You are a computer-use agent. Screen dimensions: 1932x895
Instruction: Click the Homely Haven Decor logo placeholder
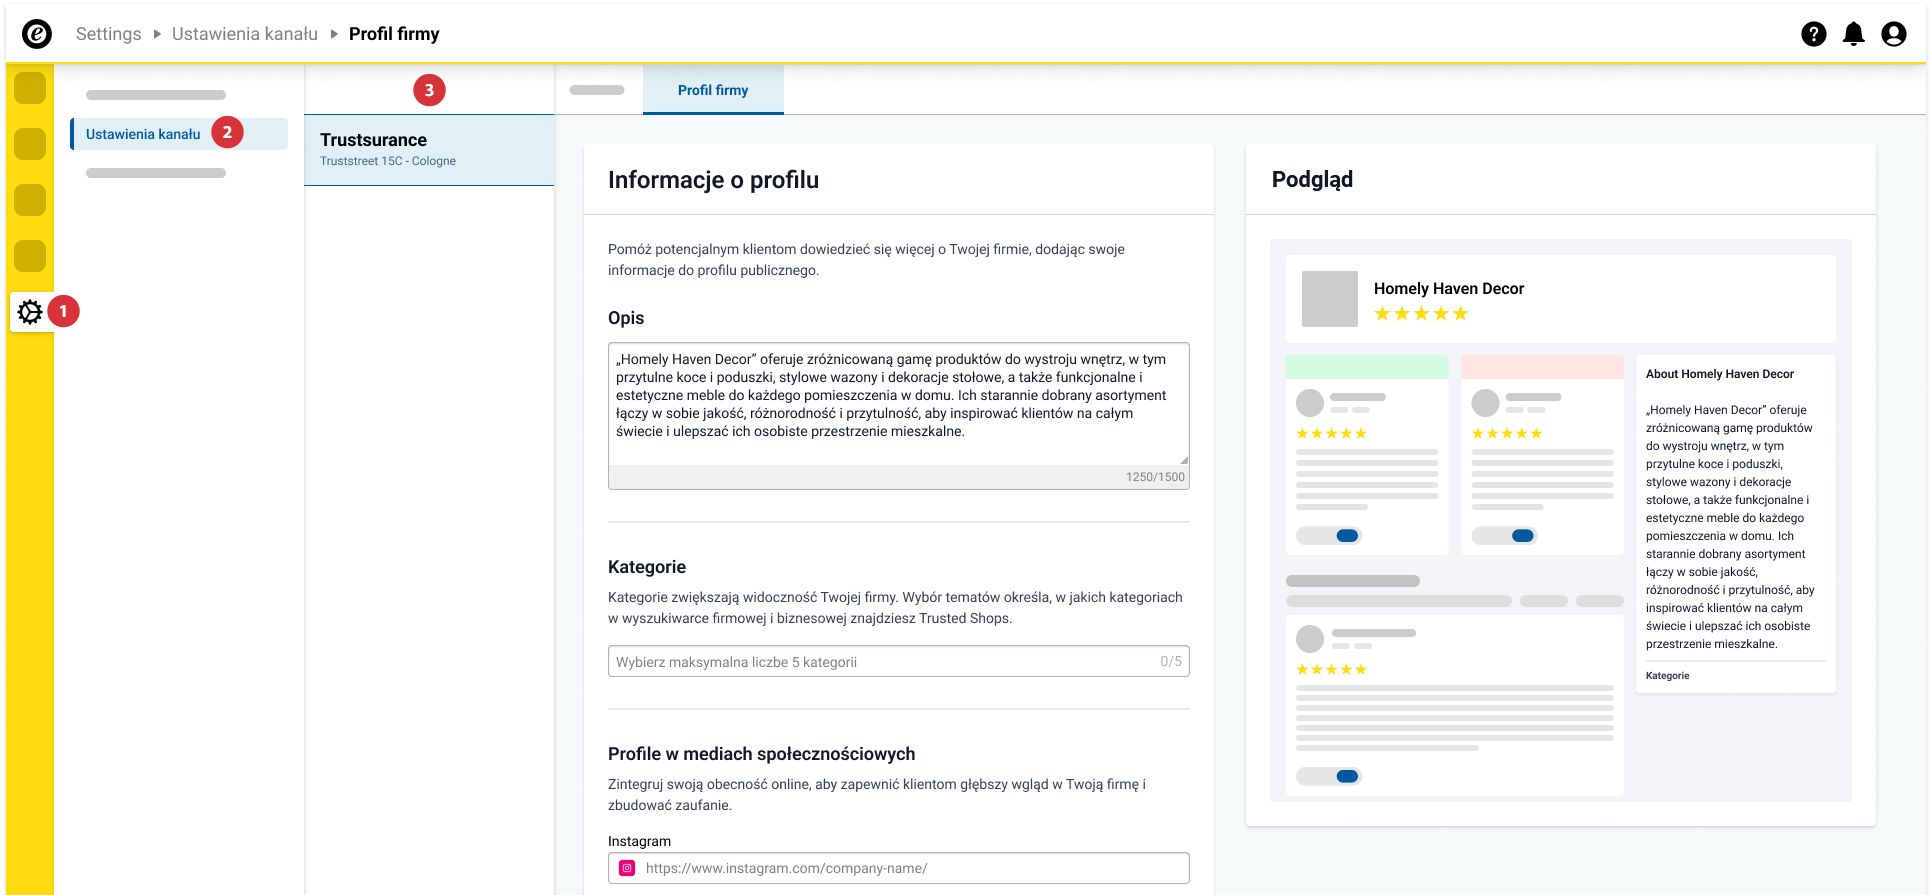[x=1330, y=299]
